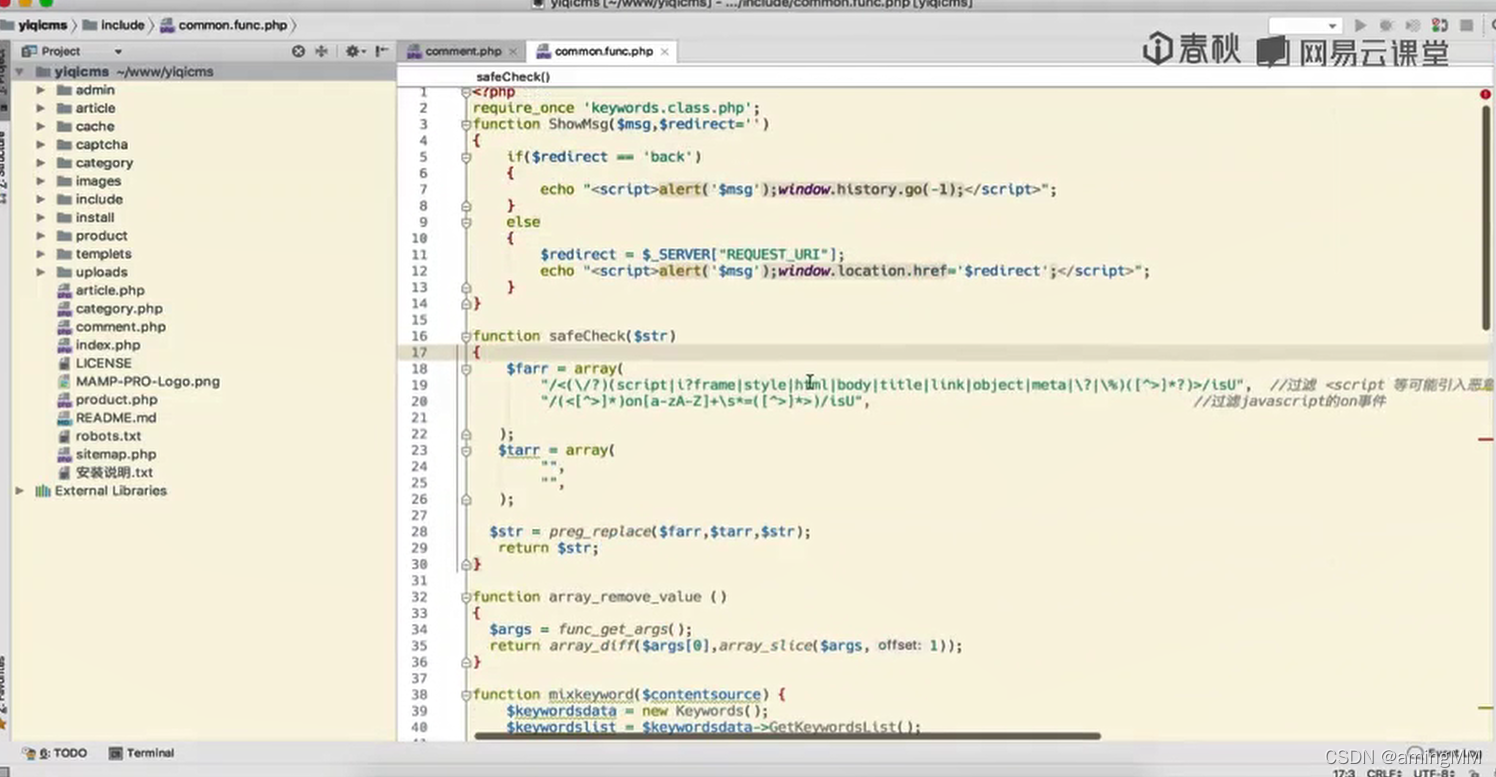1496x777 pixels.
Task: Click the README.md file icon
Action: 64,418
